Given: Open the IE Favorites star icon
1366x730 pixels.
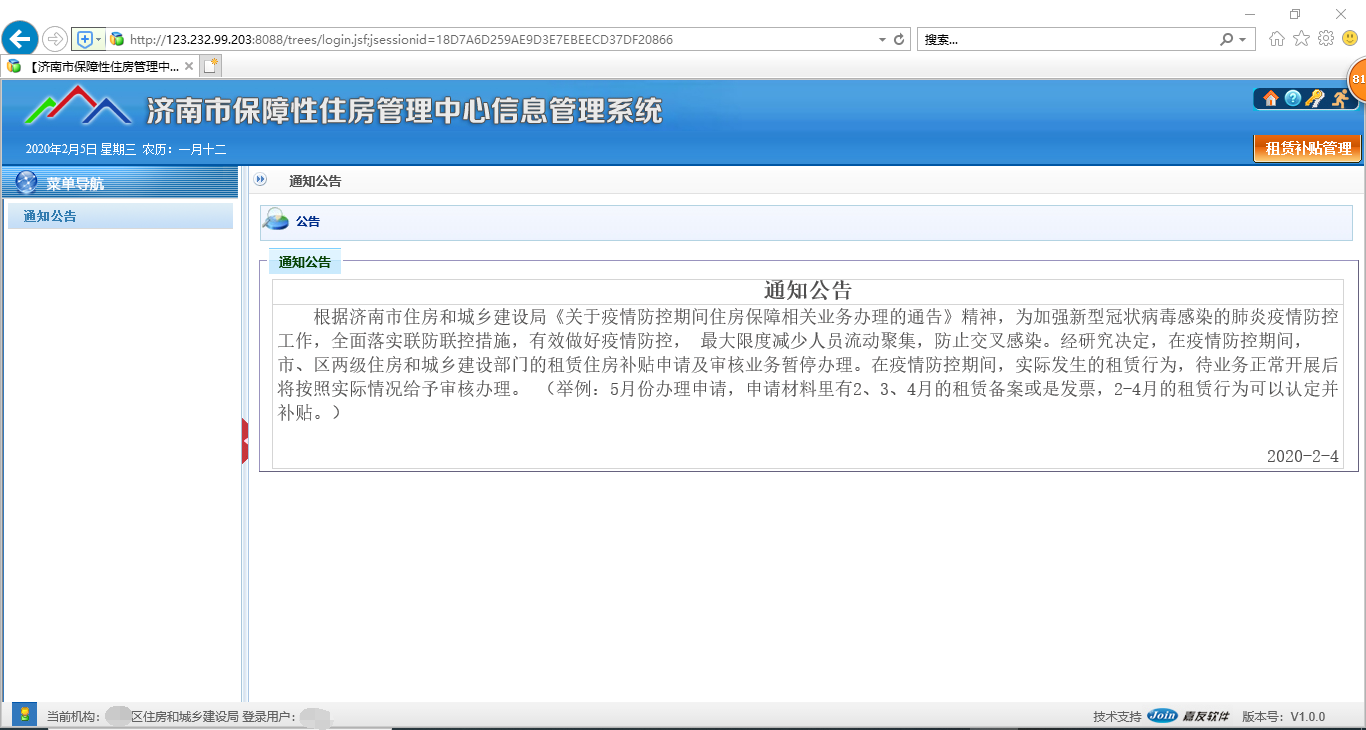Looking at the screenshot, I should (1301, 39).
